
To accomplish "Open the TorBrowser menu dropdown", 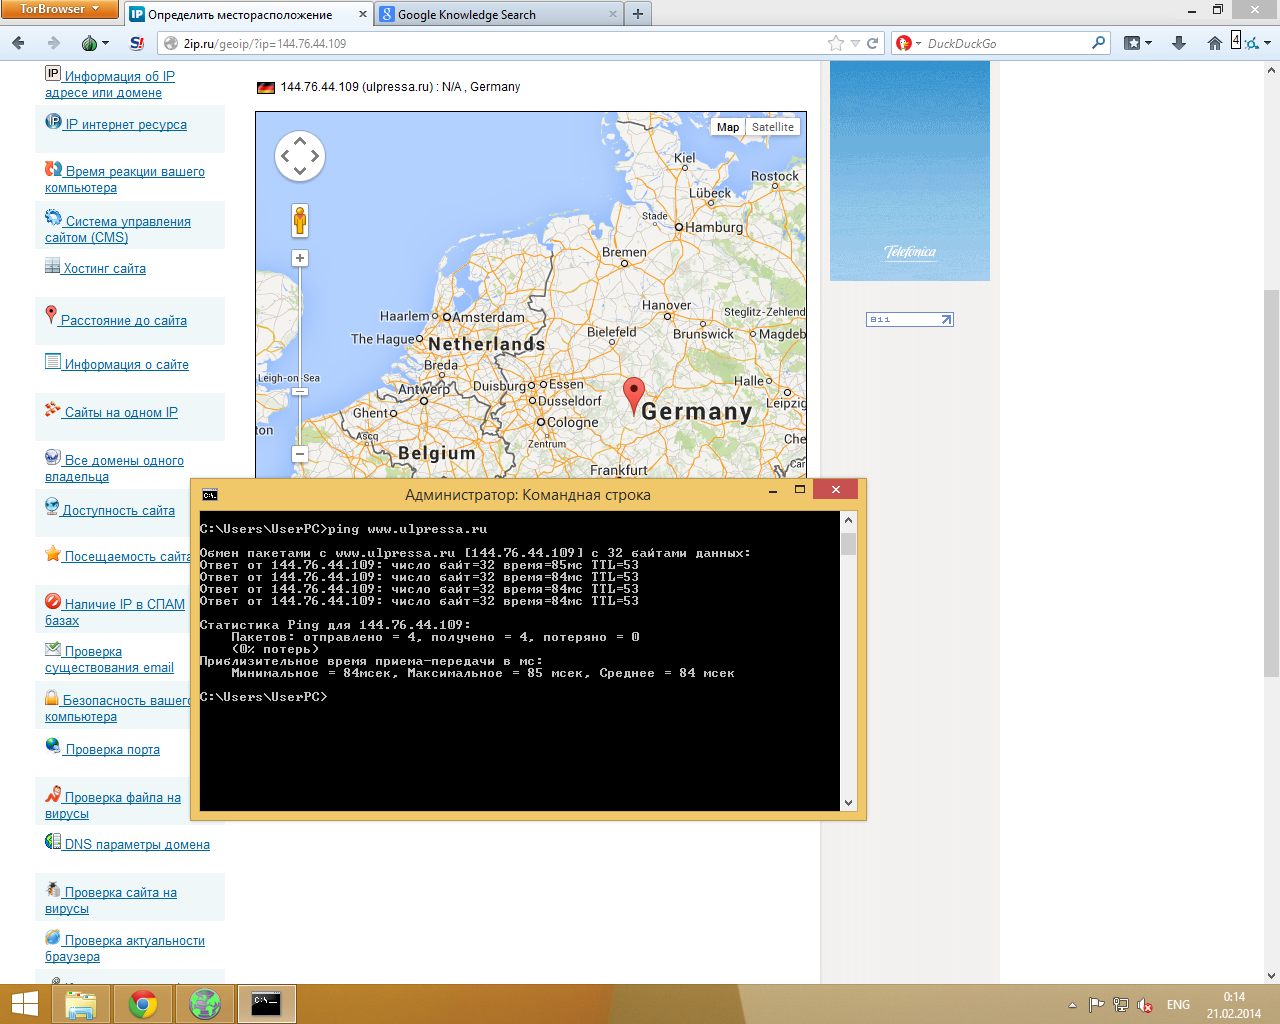I will coord(60,8).
